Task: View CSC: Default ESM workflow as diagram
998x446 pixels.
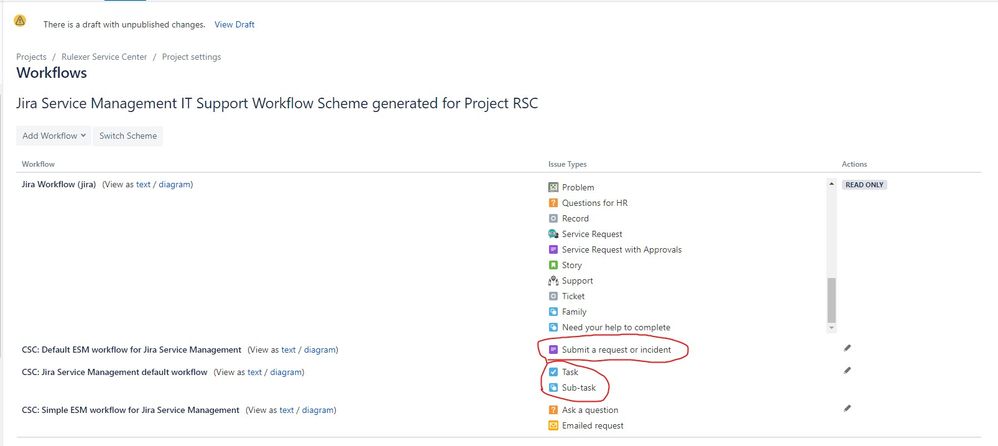Action: (320, 350)
